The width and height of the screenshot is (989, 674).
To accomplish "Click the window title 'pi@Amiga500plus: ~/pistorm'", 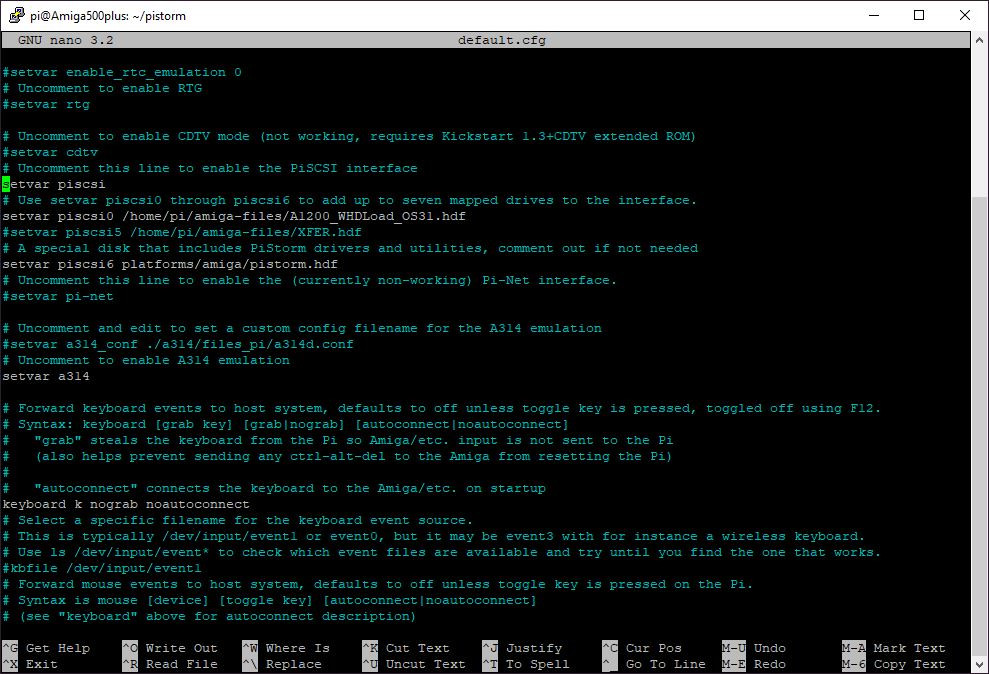I will click(108, 16).
